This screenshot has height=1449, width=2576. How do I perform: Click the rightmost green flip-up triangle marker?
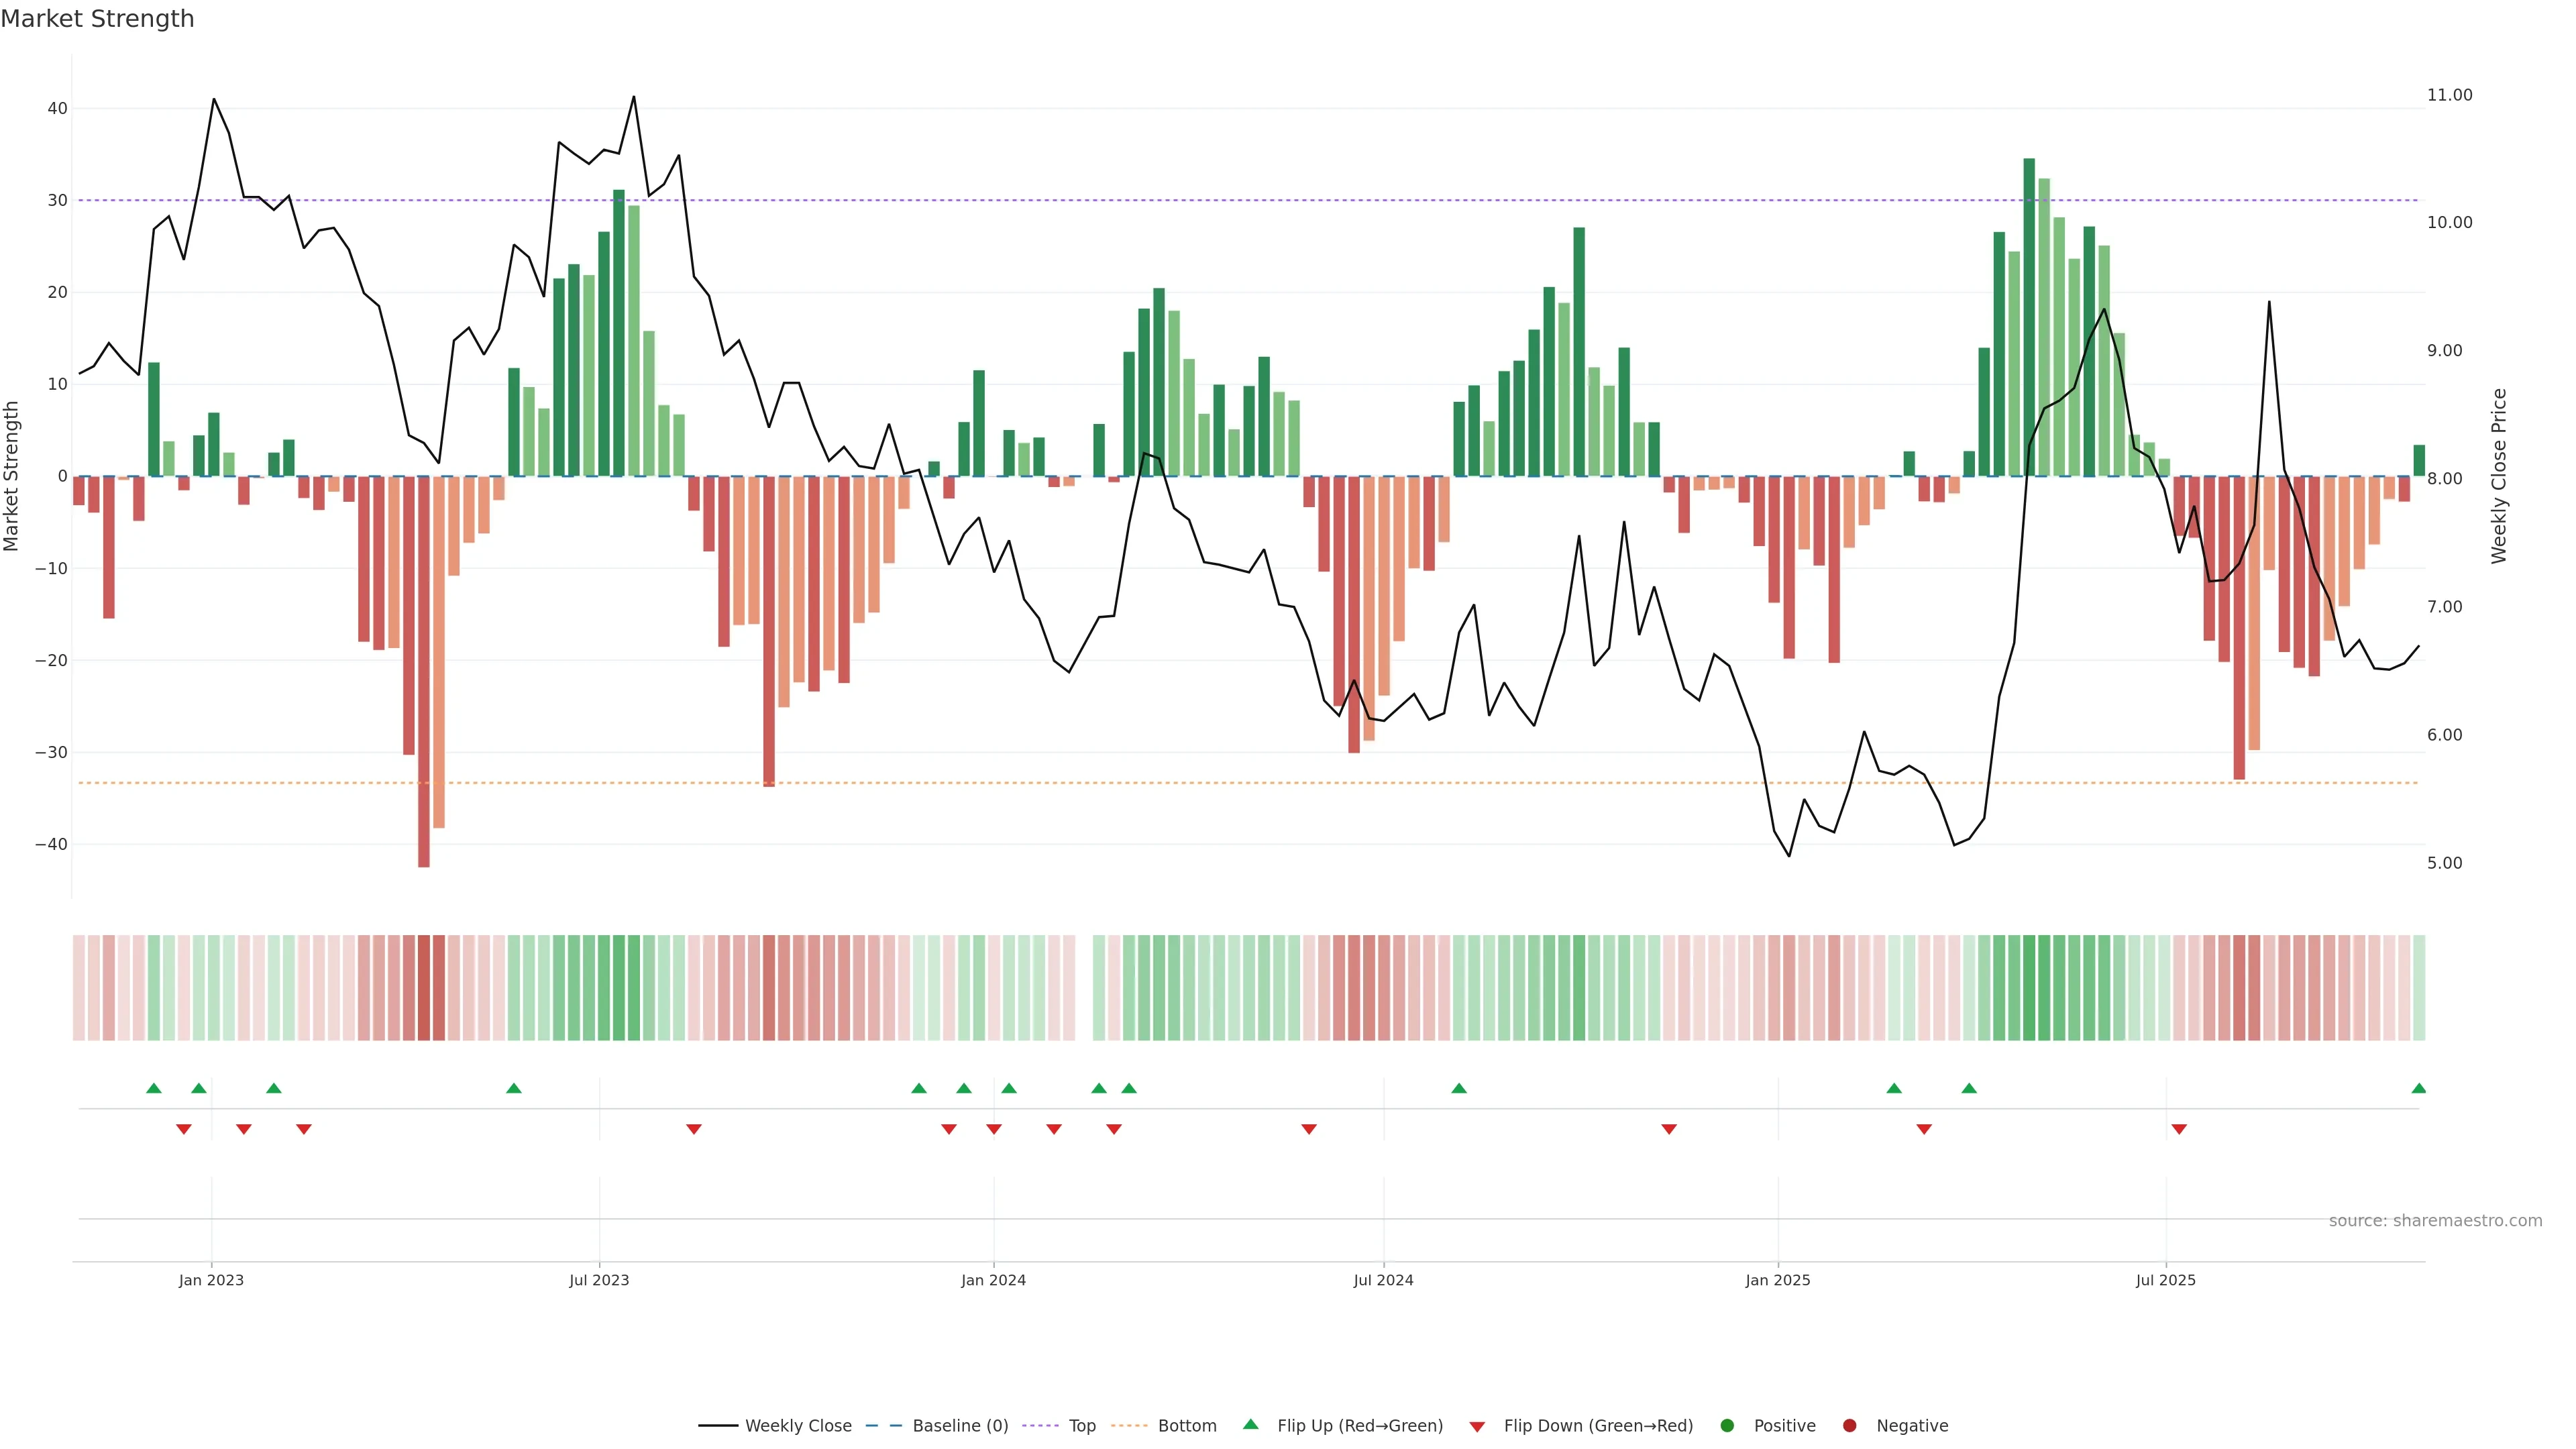2418,1088
